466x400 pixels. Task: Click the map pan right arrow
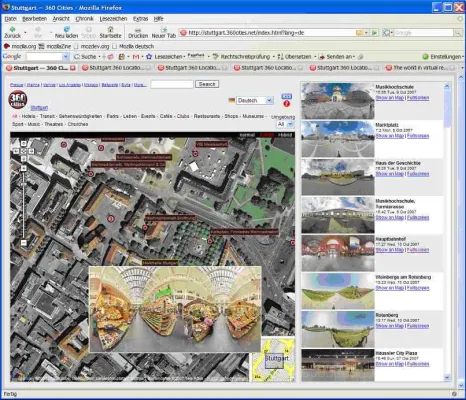click(x=31, y=151)
